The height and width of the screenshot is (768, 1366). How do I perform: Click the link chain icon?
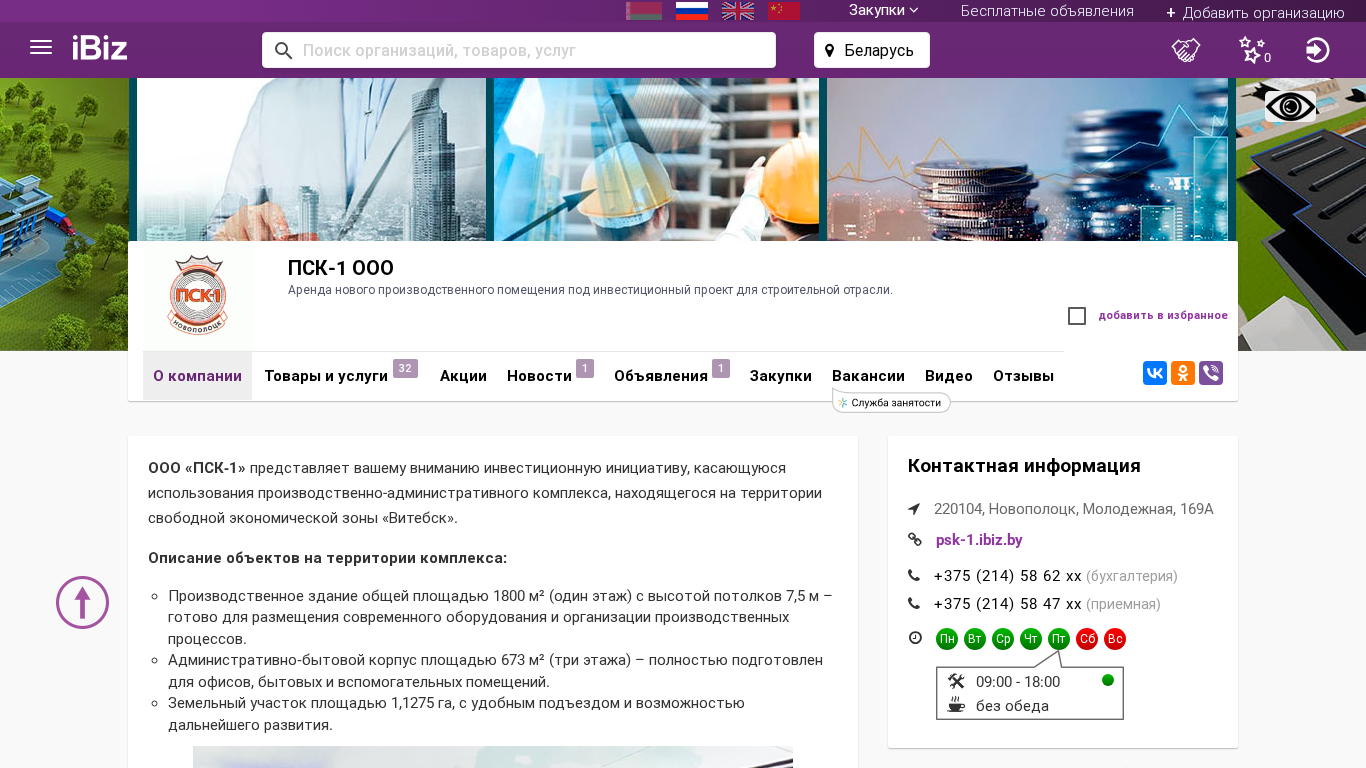[x=914, y=540]
